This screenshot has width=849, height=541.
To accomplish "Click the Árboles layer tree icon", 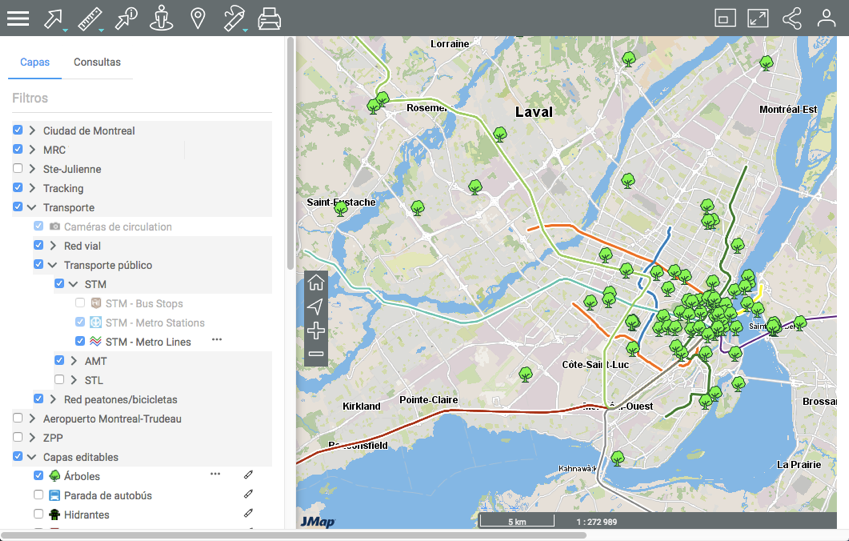I will click(x=55, y=476).
